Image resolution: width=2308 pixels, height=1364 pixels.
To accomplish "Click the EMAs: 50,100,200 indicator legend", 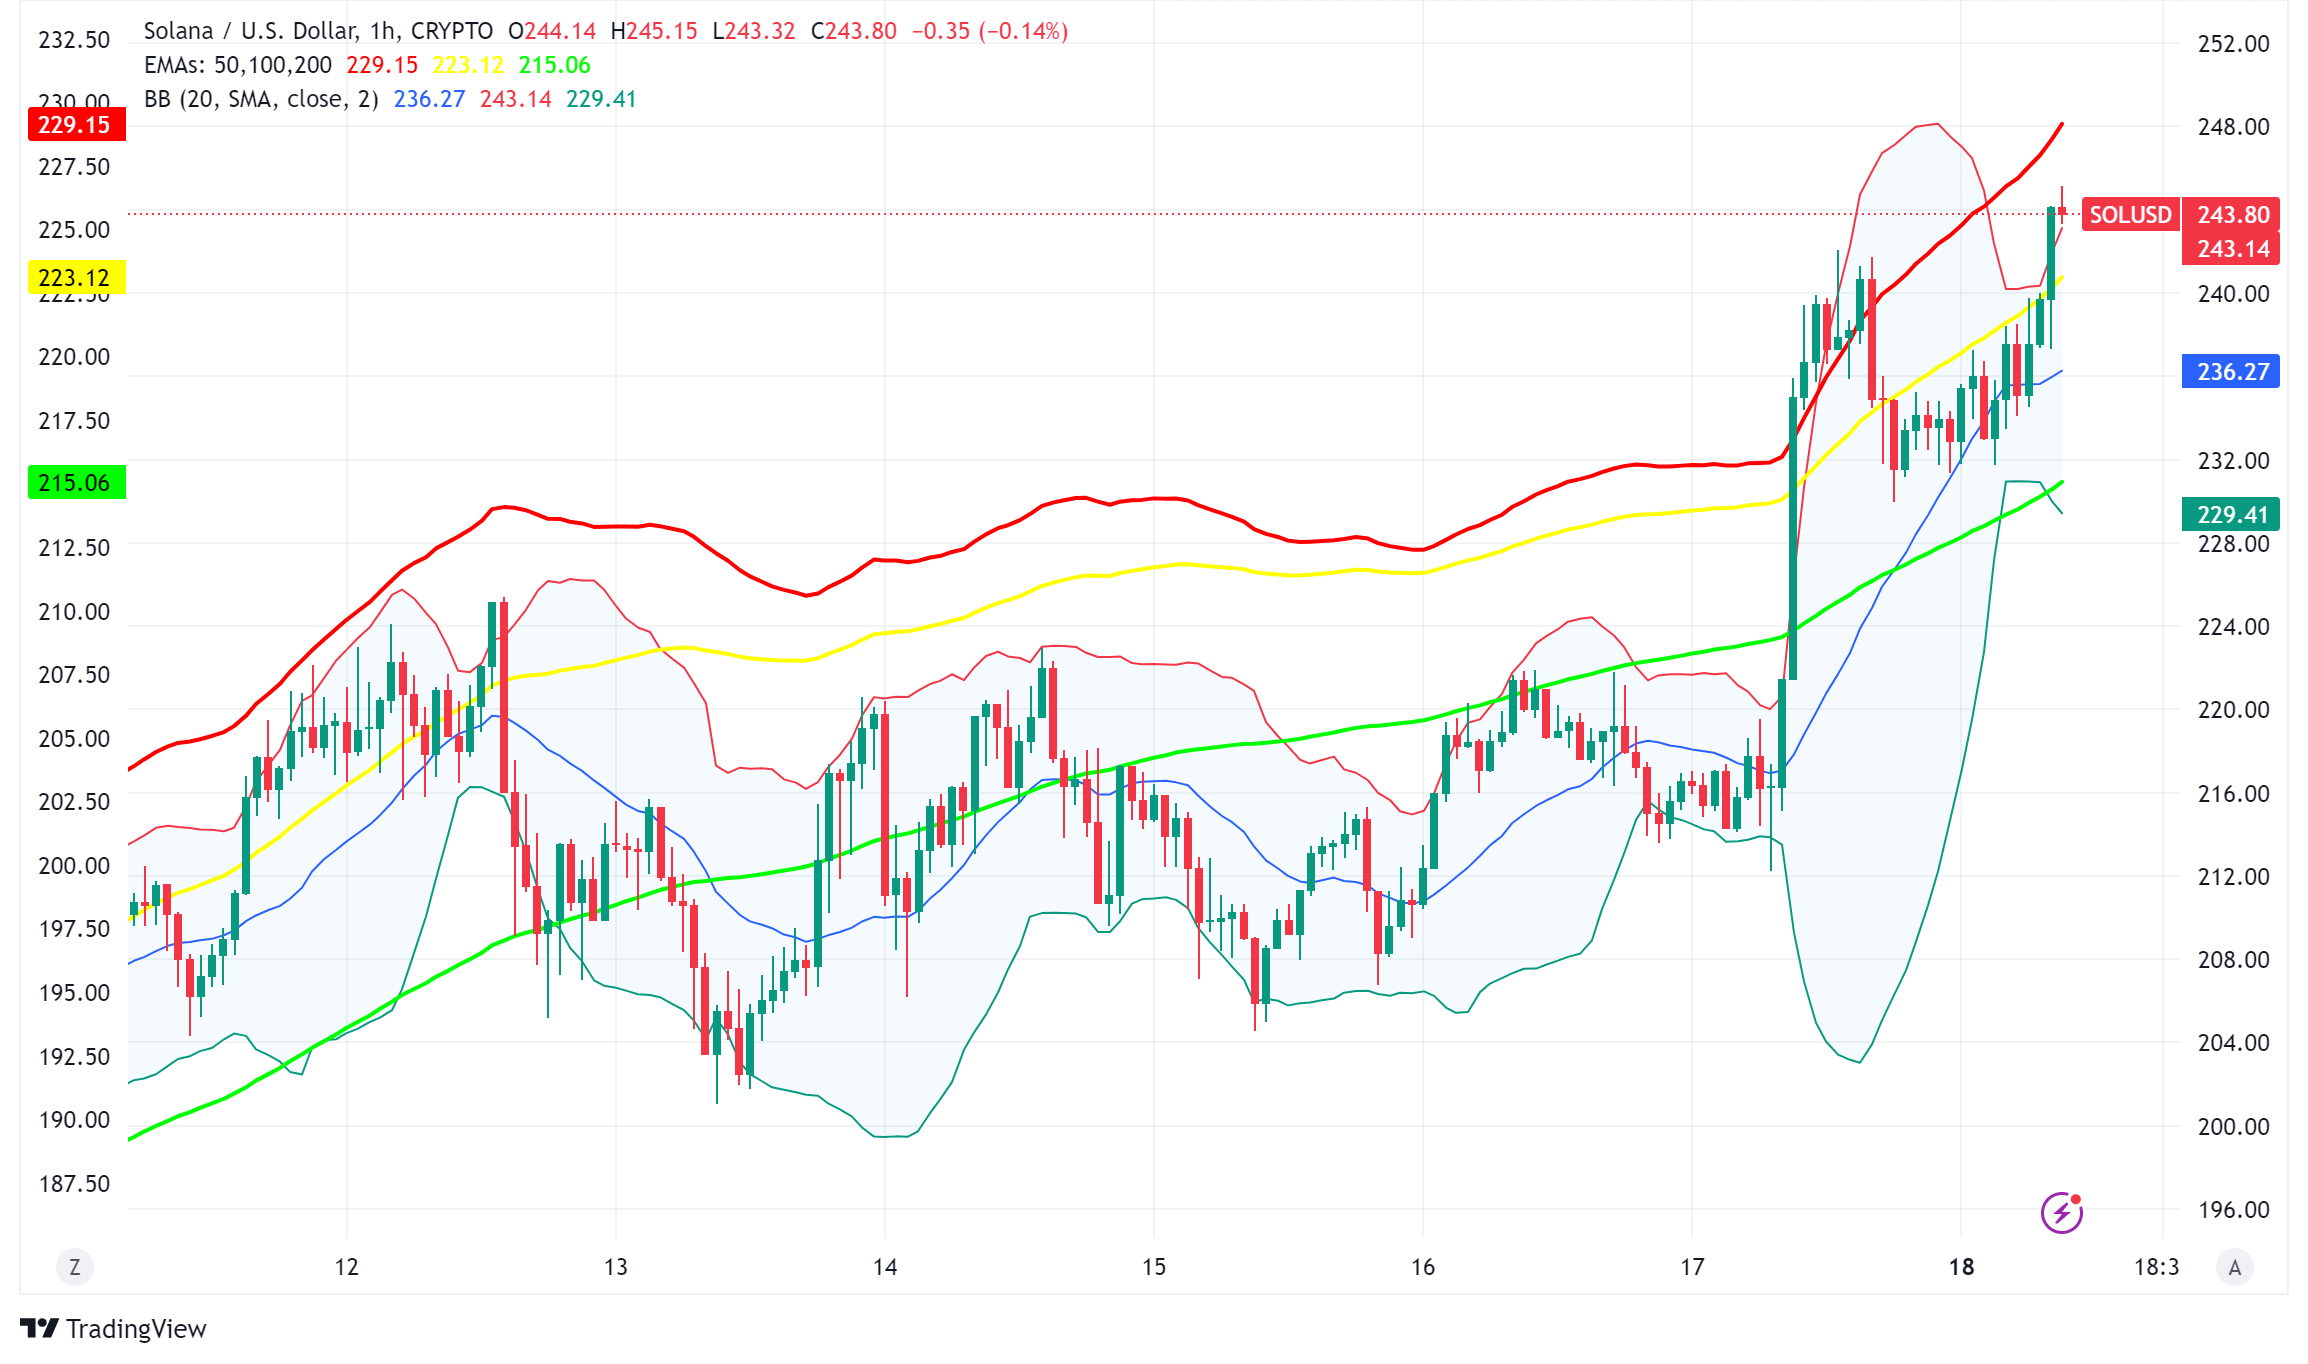I will click(238, 65).
